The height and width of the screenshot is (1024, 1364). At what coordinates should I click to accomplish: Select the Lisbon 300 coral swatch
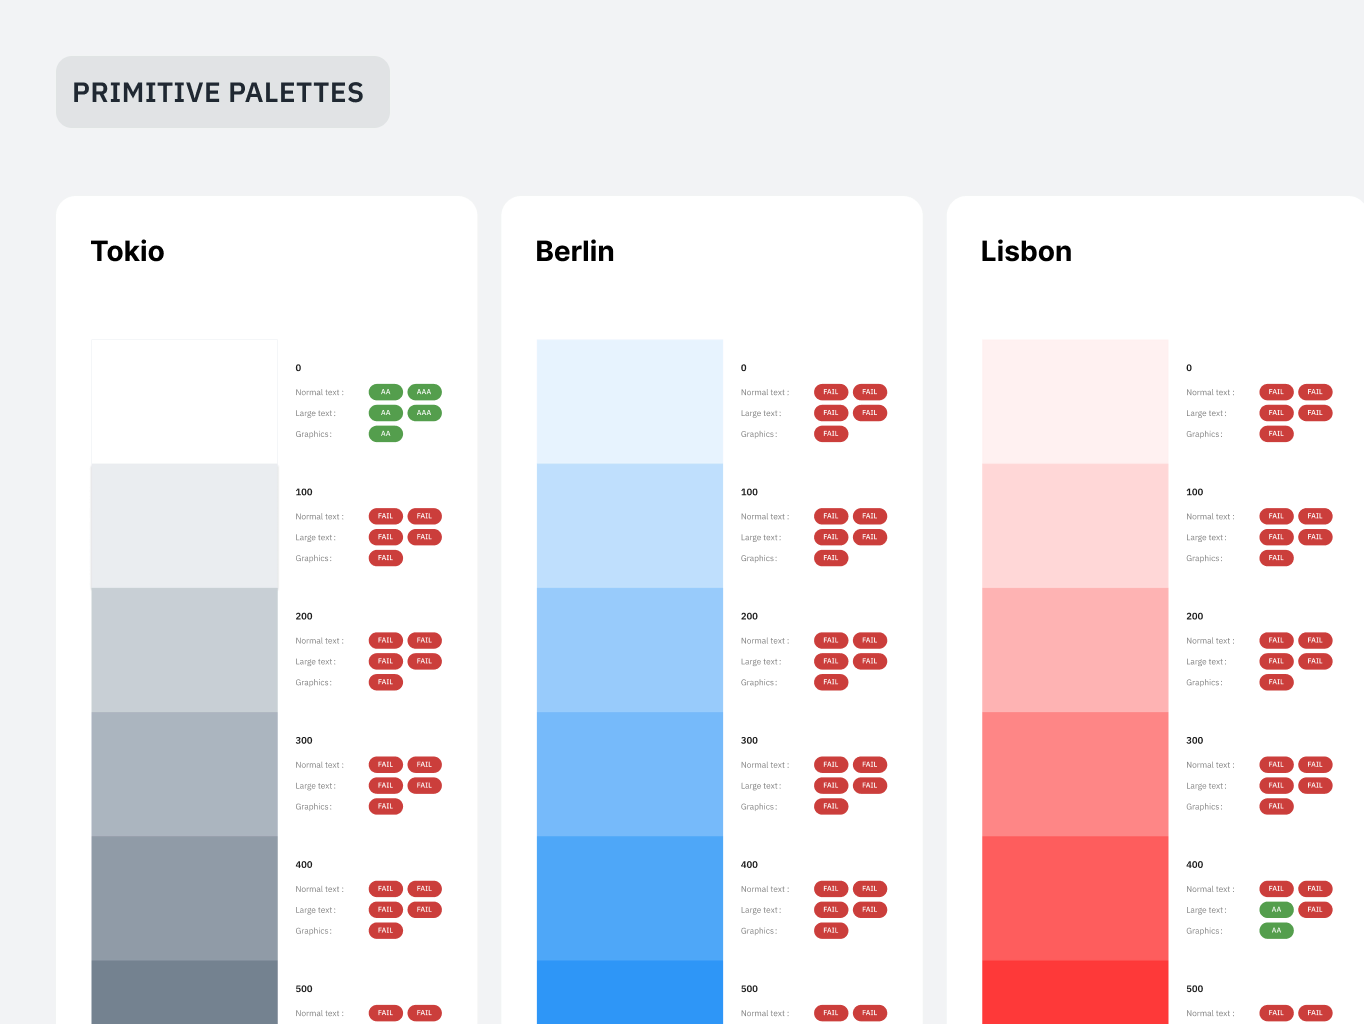click(1075, 774)
